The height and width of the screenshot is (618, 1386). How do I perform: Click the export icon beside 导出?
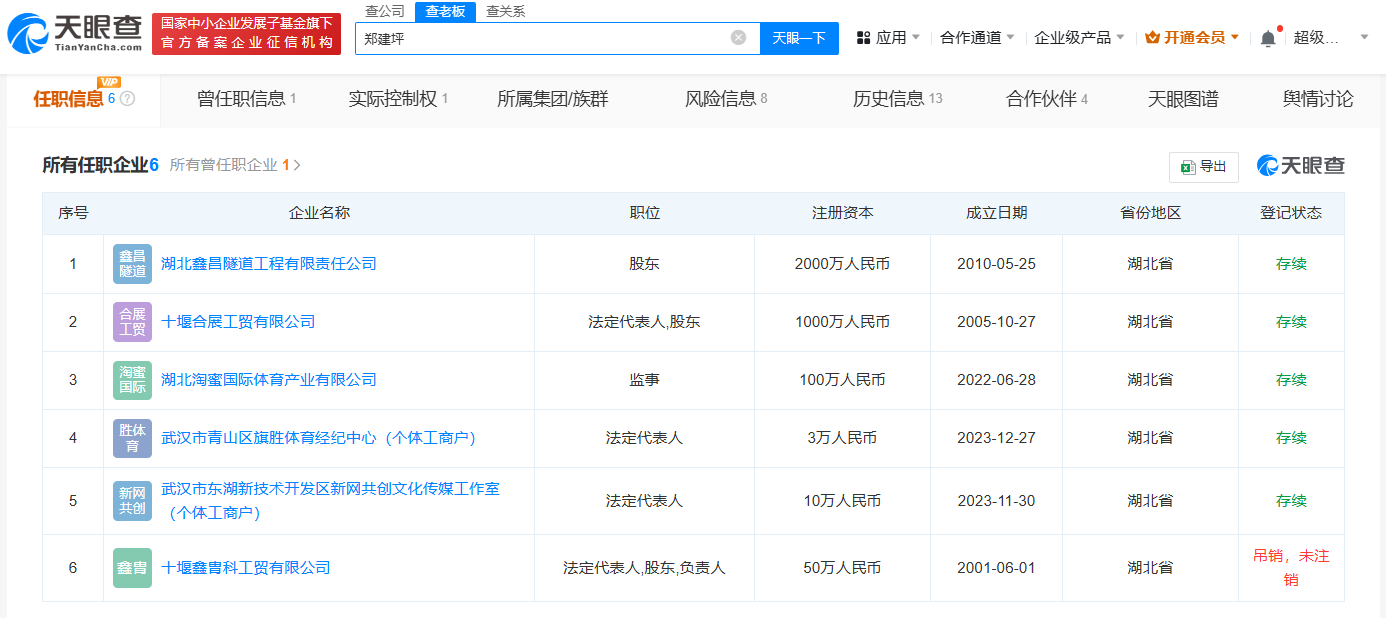1188,167
